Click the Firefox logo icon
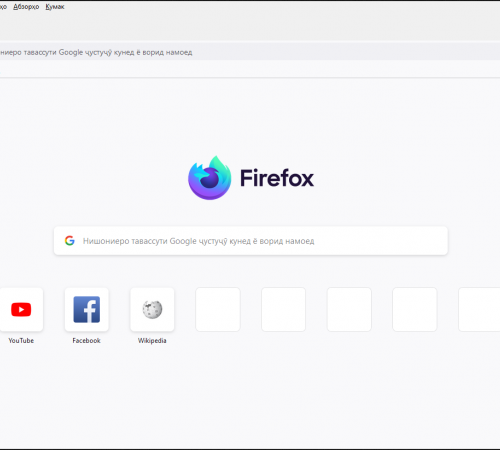Viewport: 500px width, 450px height. click(x=209, y=178)
